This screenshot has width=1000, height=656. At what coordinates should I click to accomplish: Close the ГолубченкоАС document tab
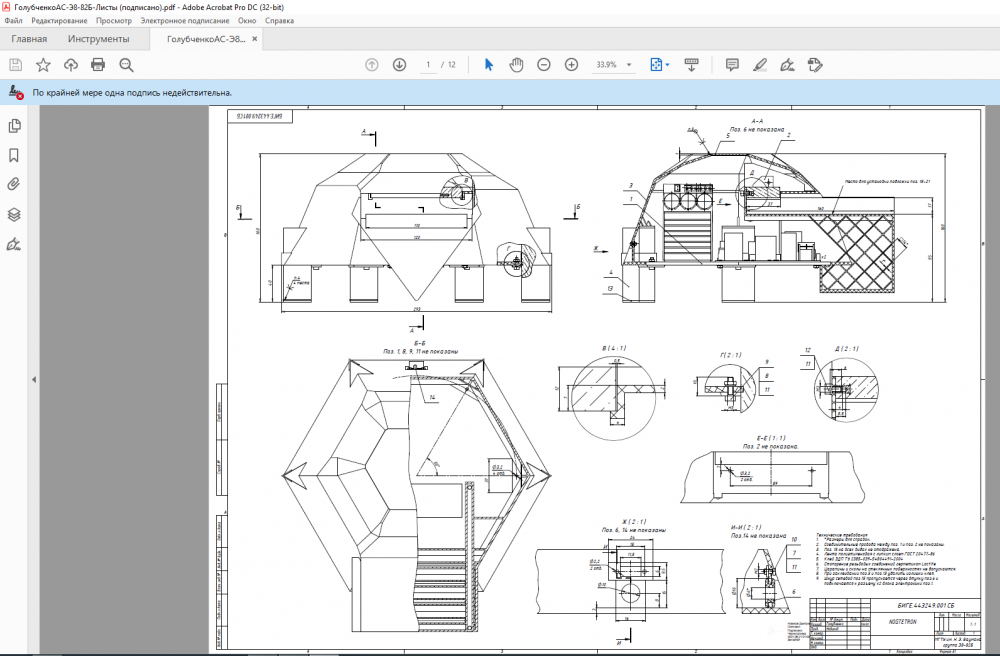click(255, 40)
